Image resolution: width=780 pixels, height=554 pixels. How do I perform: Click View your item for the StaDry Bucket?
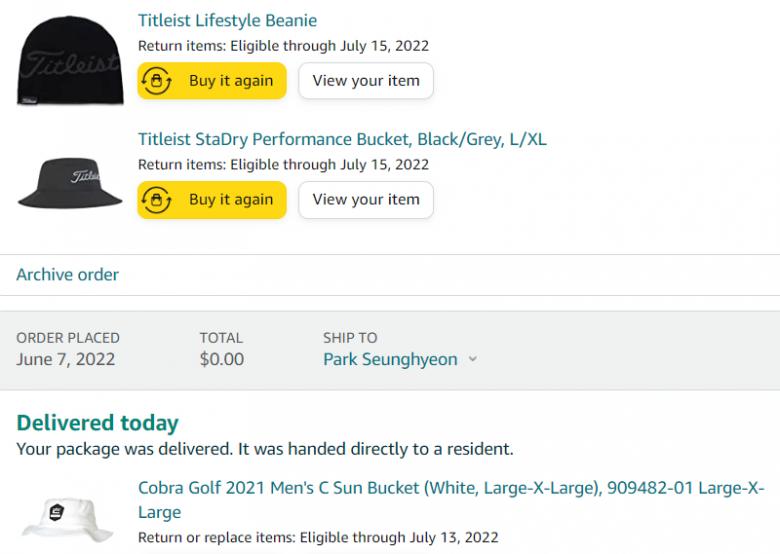(x=366, y=200)
